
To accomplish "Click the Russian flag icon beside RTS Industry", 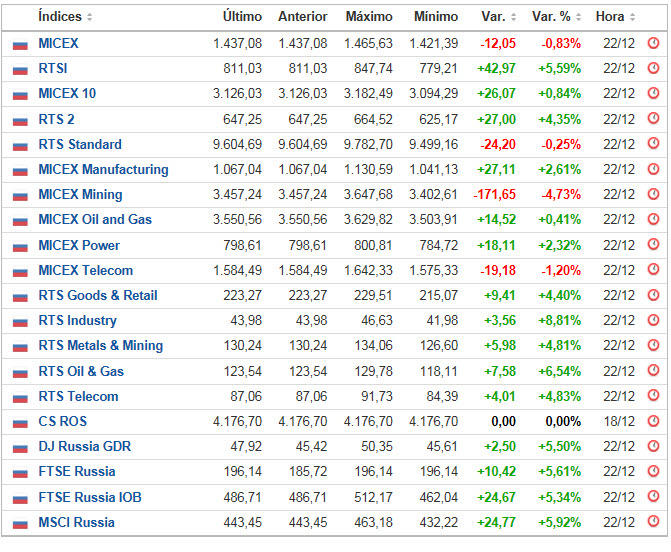I will tap(19, 321).
